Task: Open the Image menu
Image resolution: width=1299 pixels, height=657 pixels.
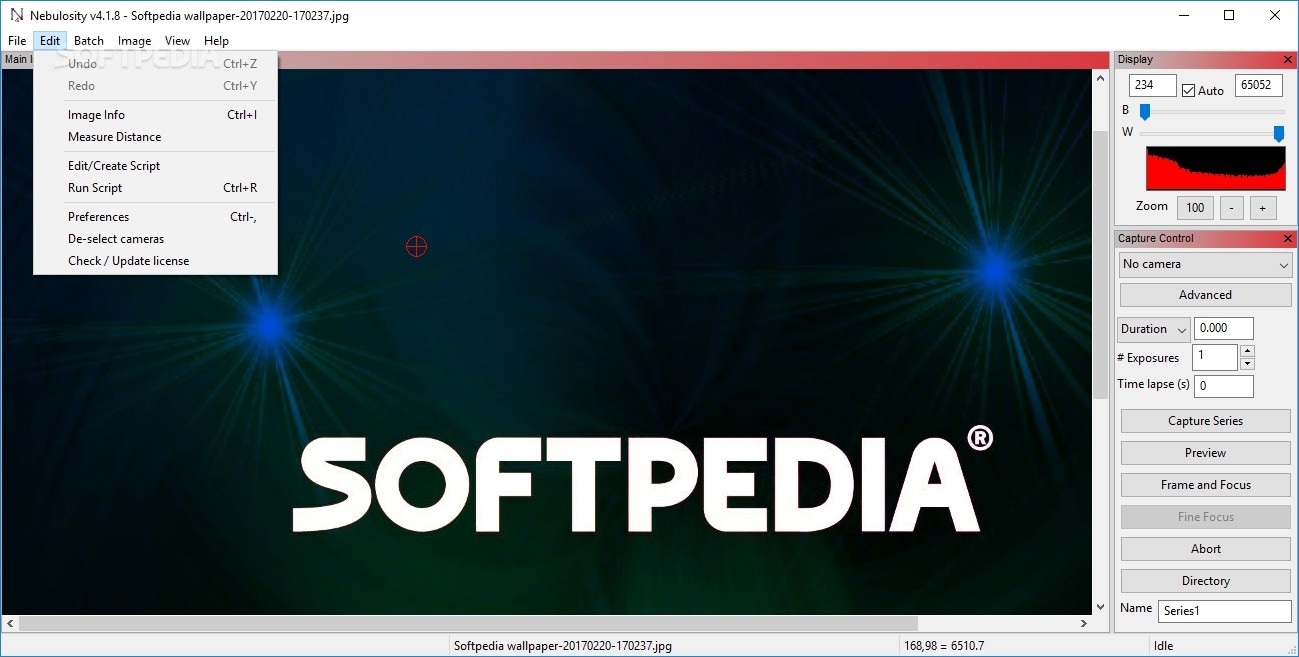Action: coord(134,41)
